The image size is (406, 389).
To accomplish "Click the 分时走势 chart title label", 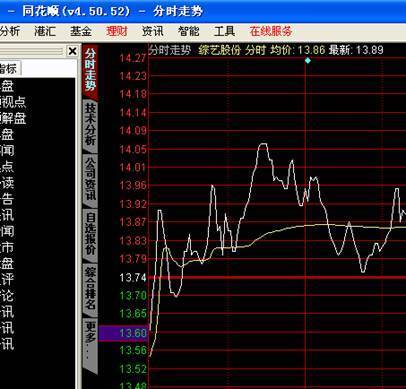I will click(x=169, y=50).
